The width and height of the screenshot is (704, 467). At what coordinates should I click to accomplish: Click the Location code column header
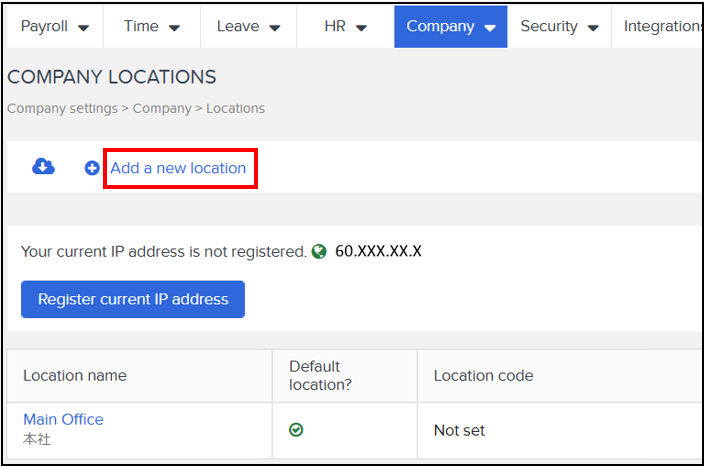(x=484, y=375)
